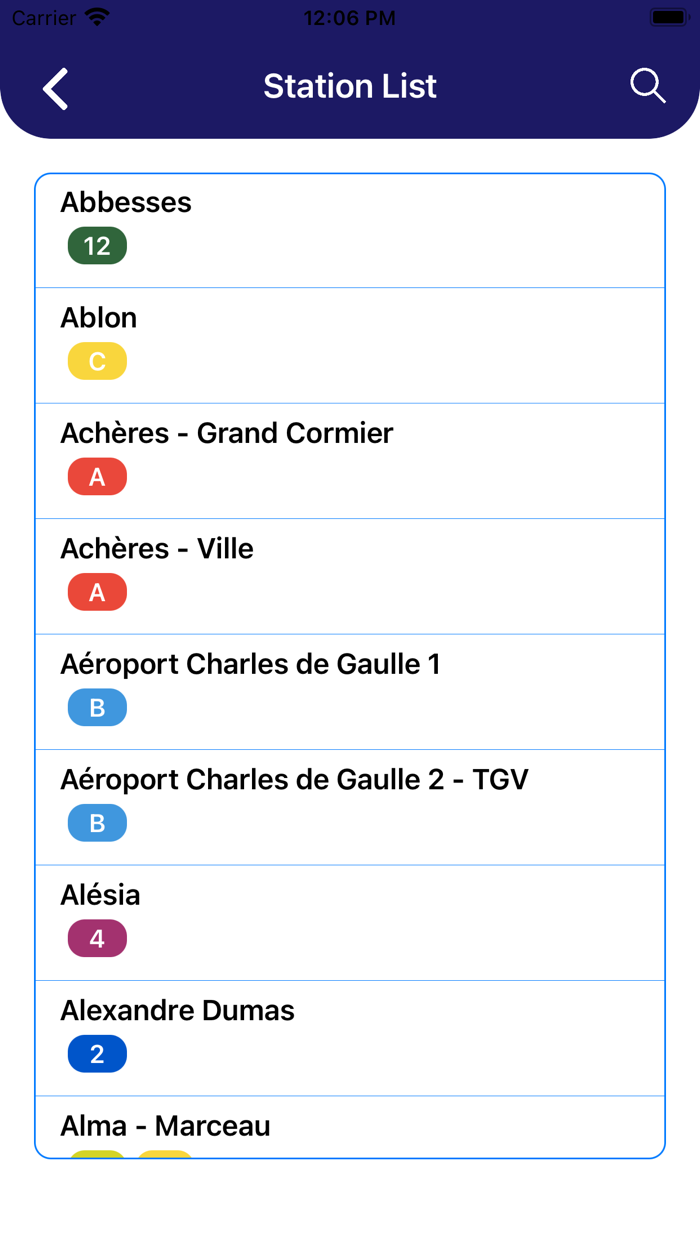Screen dimensions: 700x1244
Task: Tap Charles de Gaulle 2's B badge
Action: coord(97,823)
